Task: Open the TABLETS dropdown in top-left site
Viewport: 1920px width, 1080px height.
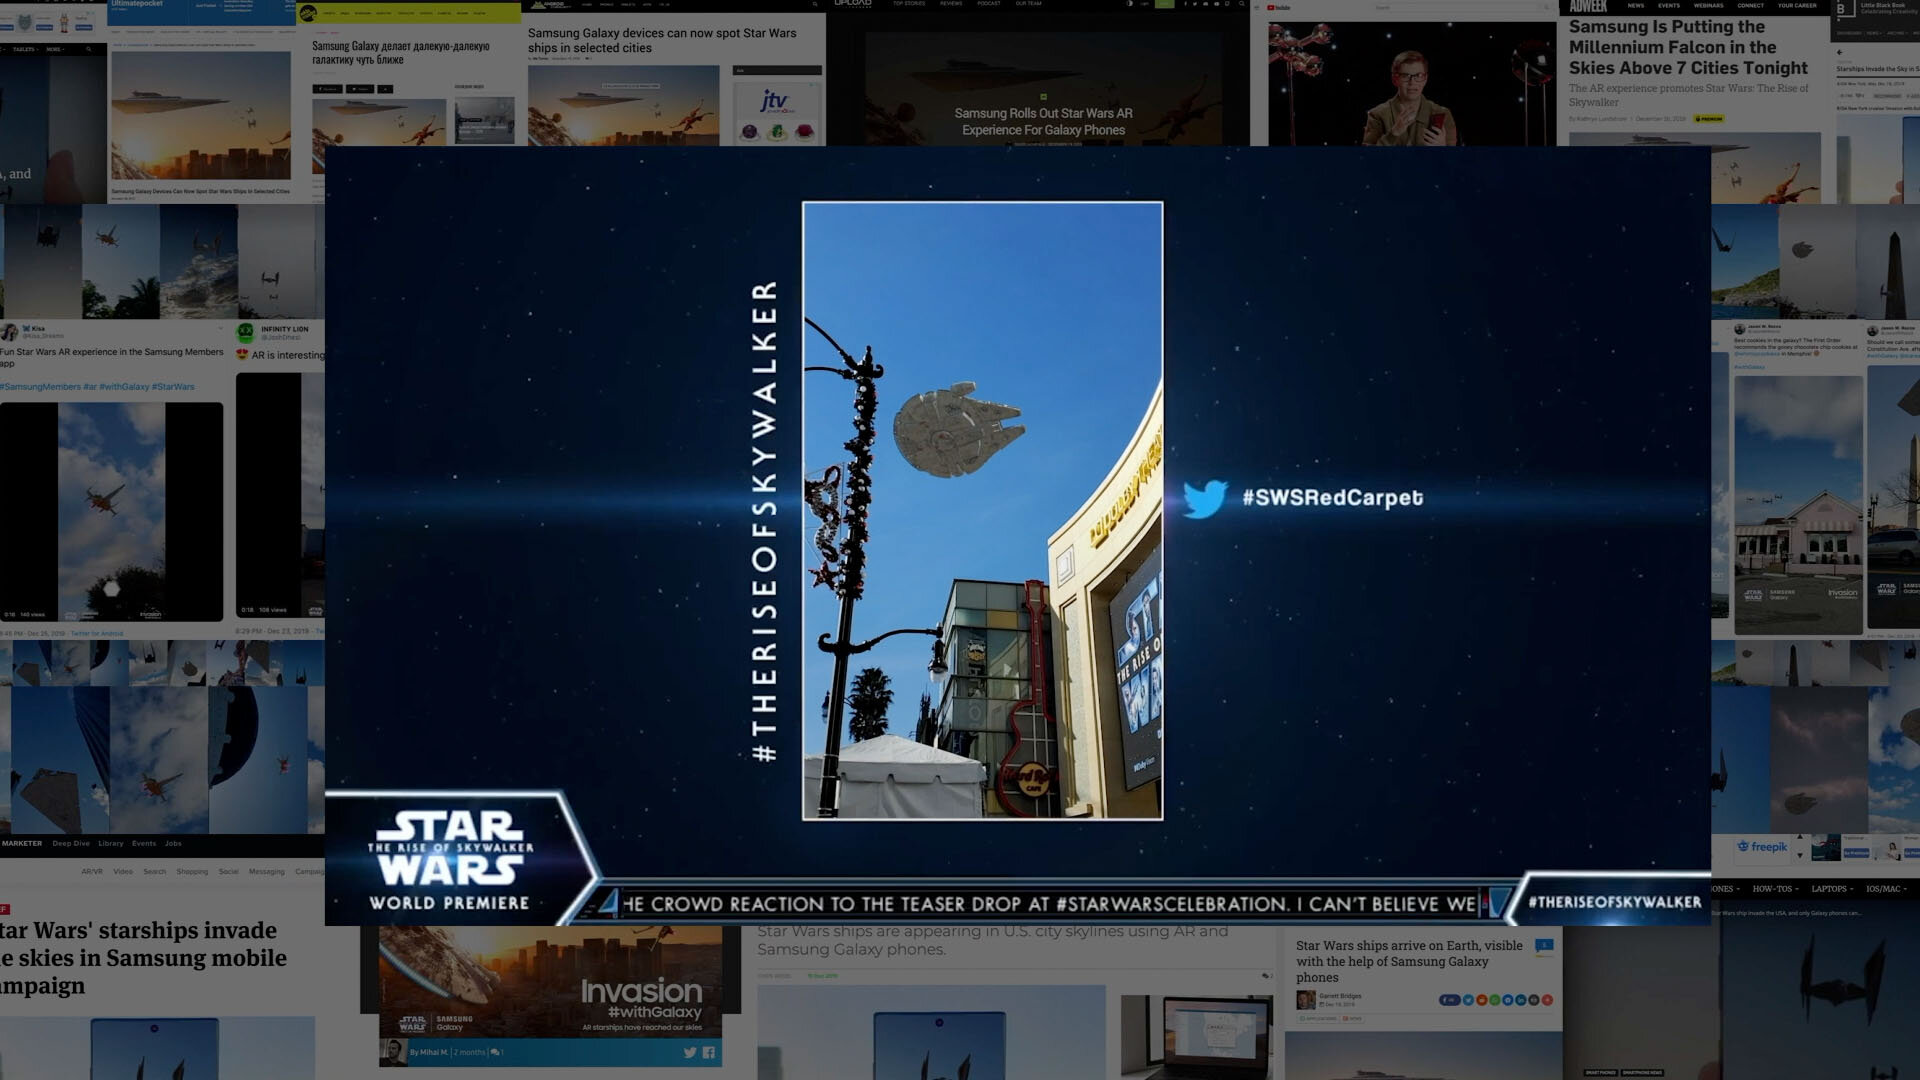Action: 24,49
